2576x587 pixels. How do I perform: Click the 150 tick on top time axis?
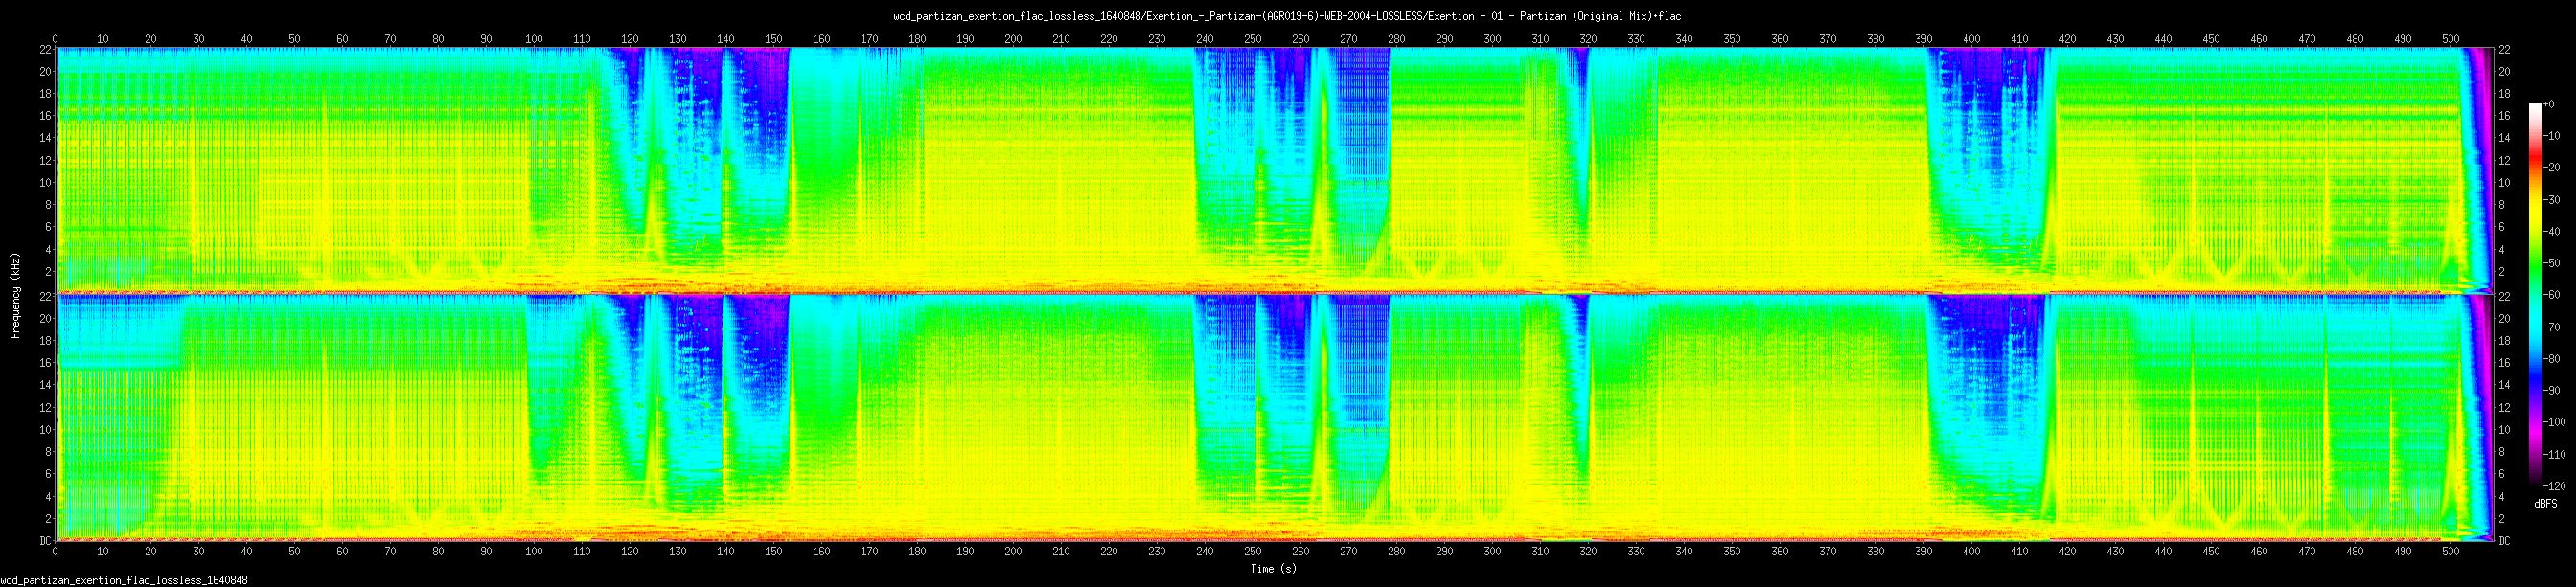[773, 39]
